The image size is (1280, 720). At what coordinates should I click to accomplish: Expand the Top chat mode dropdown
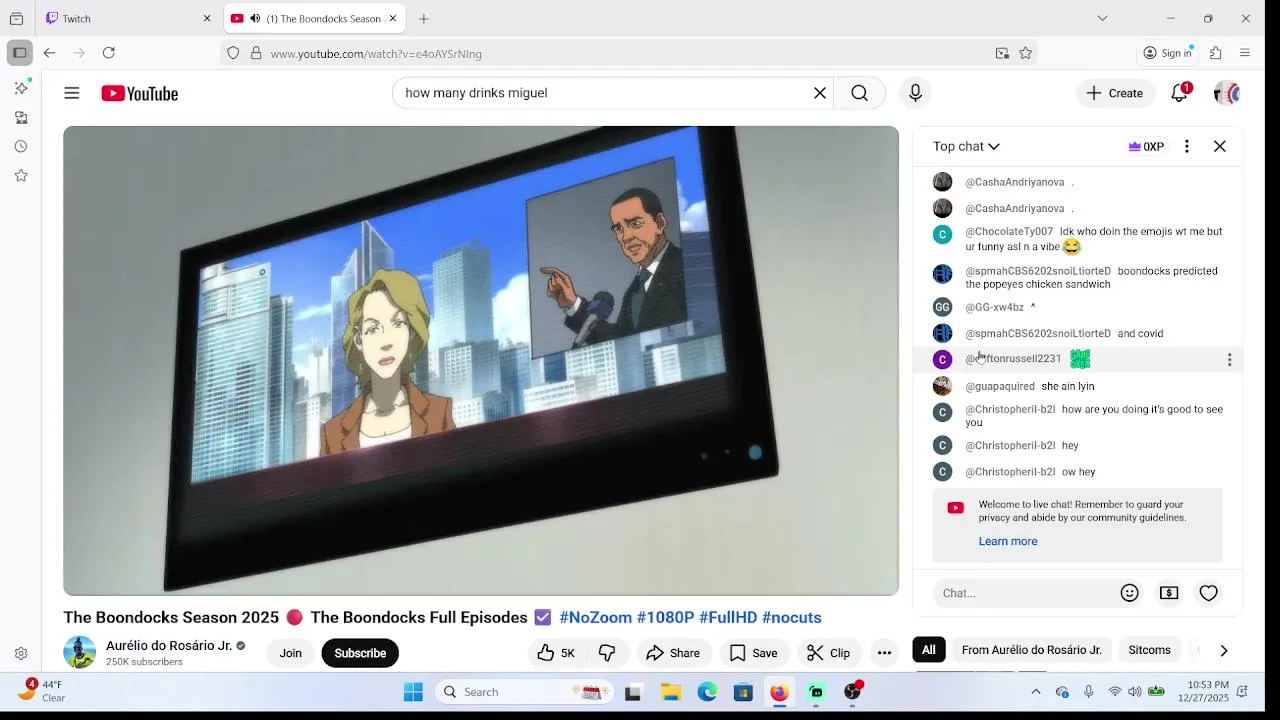coord(966,146)
